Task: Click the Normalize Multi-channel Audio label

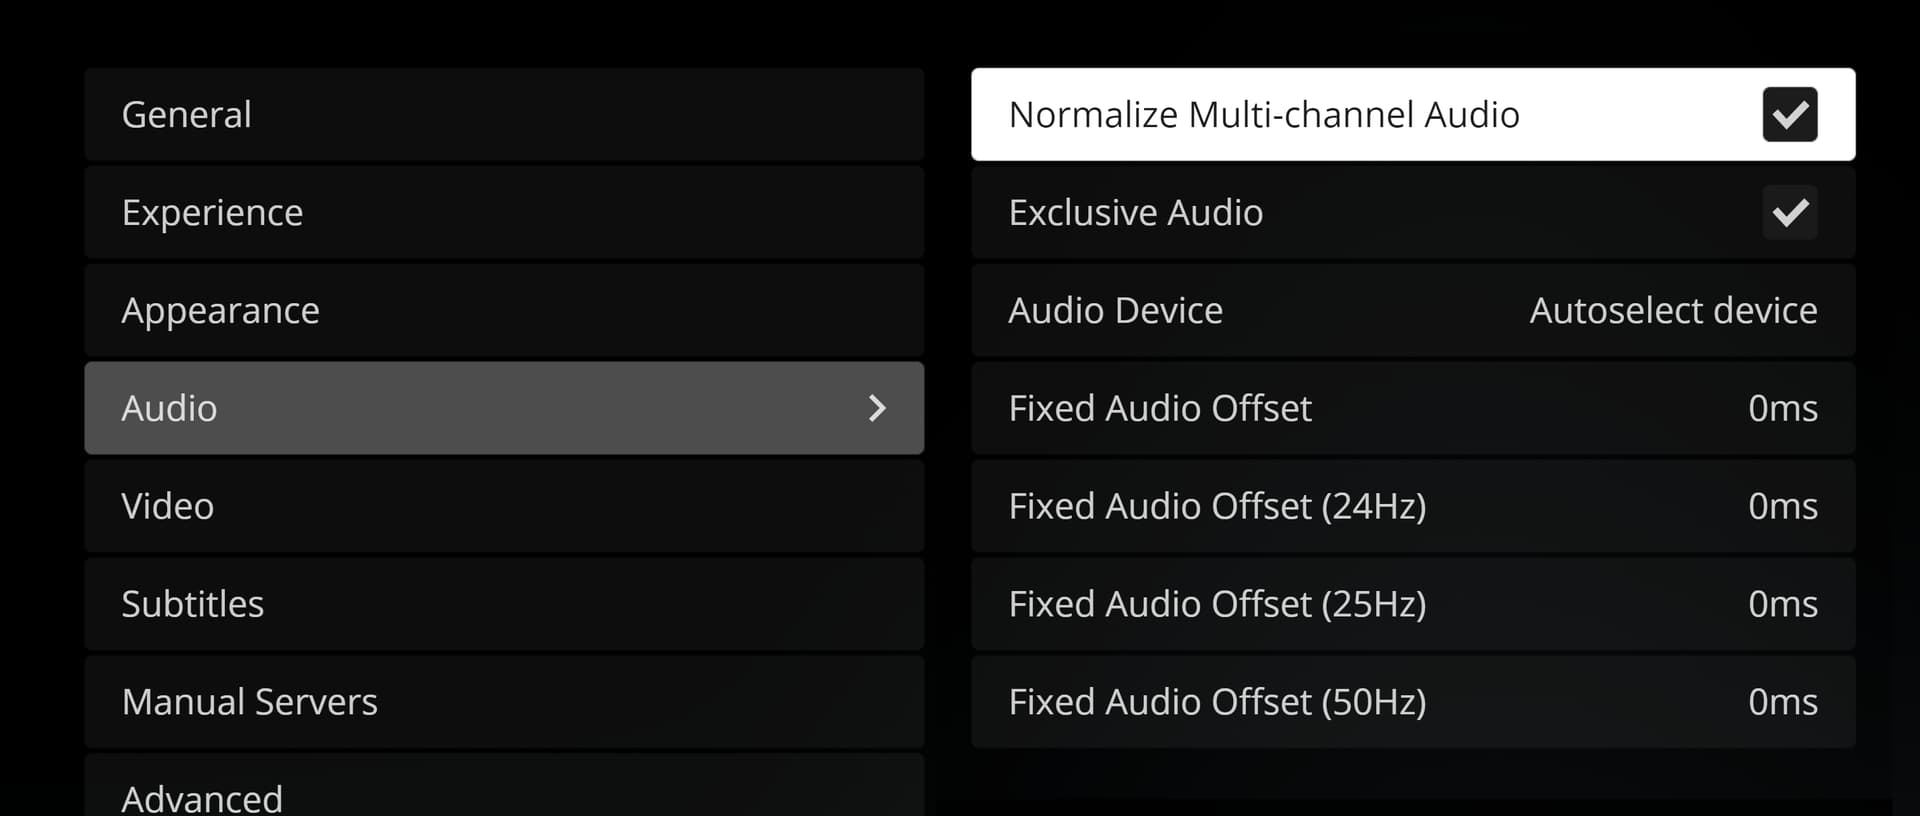Action: (1263, 115)
